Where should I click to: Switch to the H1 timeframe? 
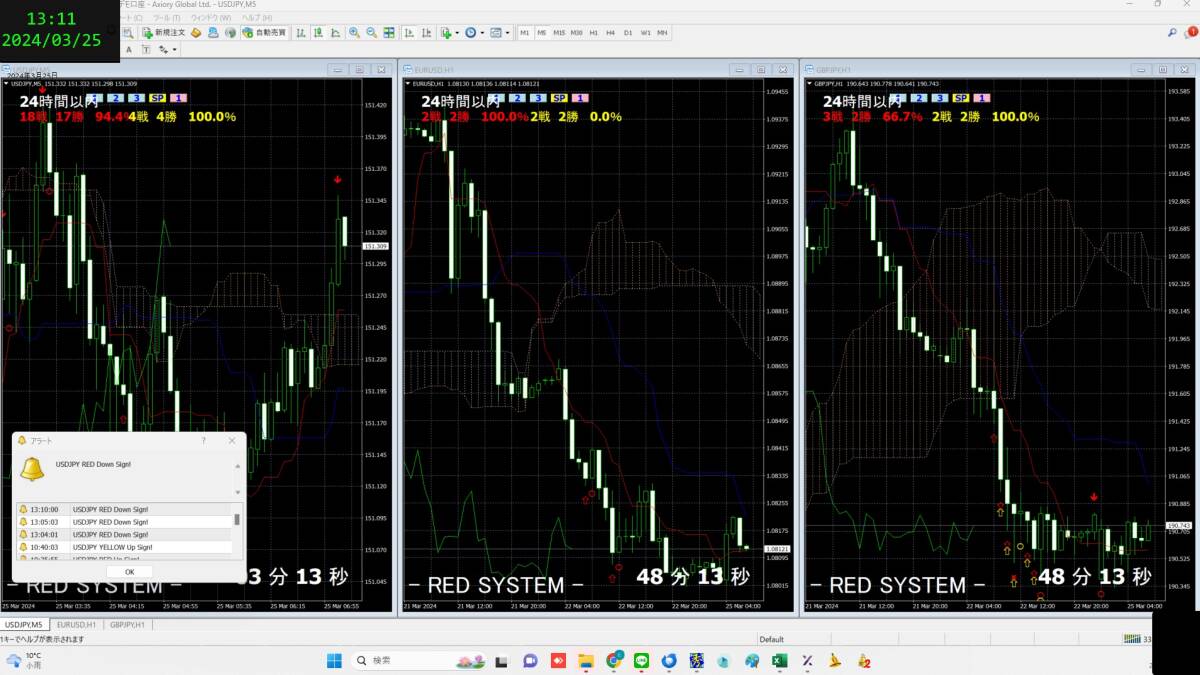point(593,33)
